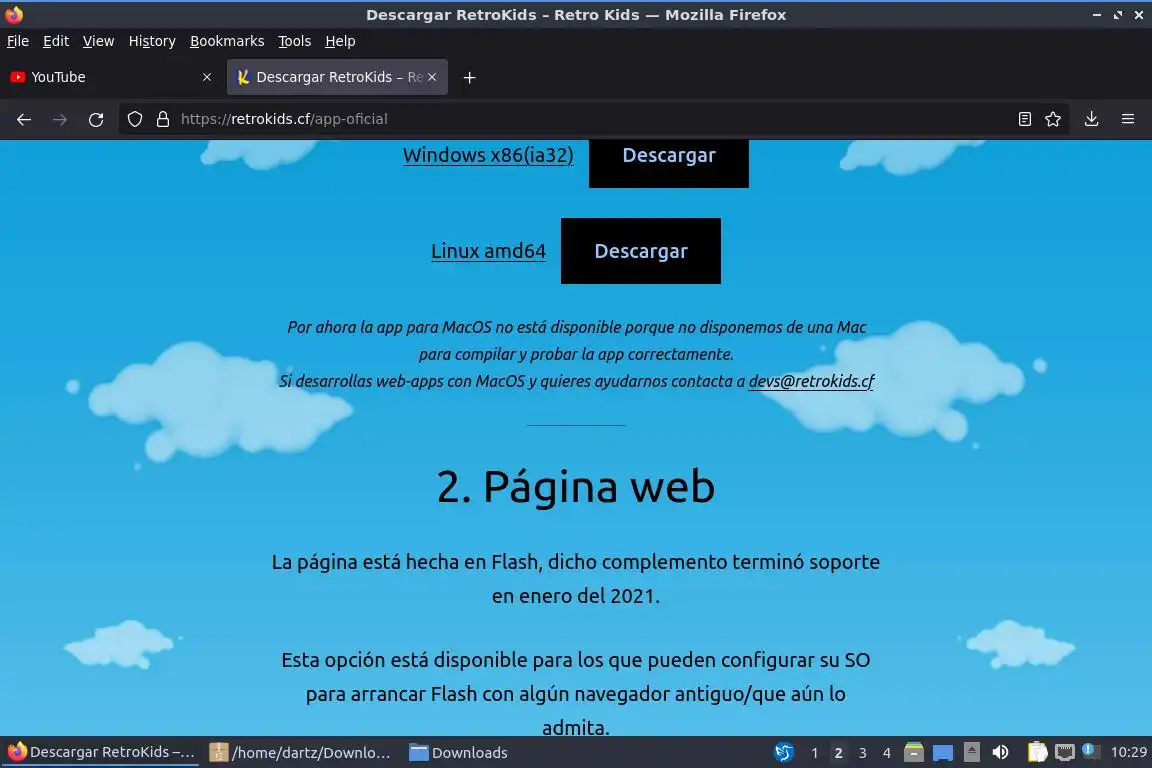Click the forward navigation arrow
This screenshot has height=768, width=1152.
pos(60,119)
